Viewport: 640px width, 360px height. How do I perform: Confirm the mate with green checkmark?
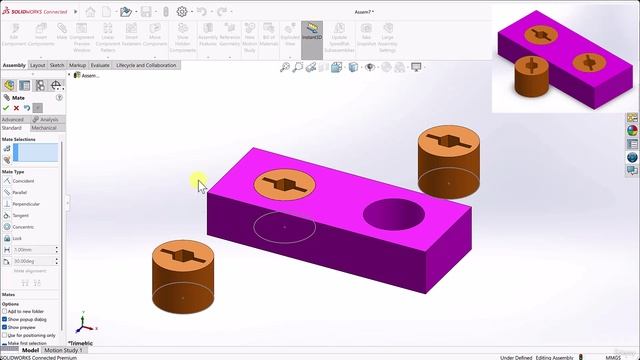click(6, 108)
